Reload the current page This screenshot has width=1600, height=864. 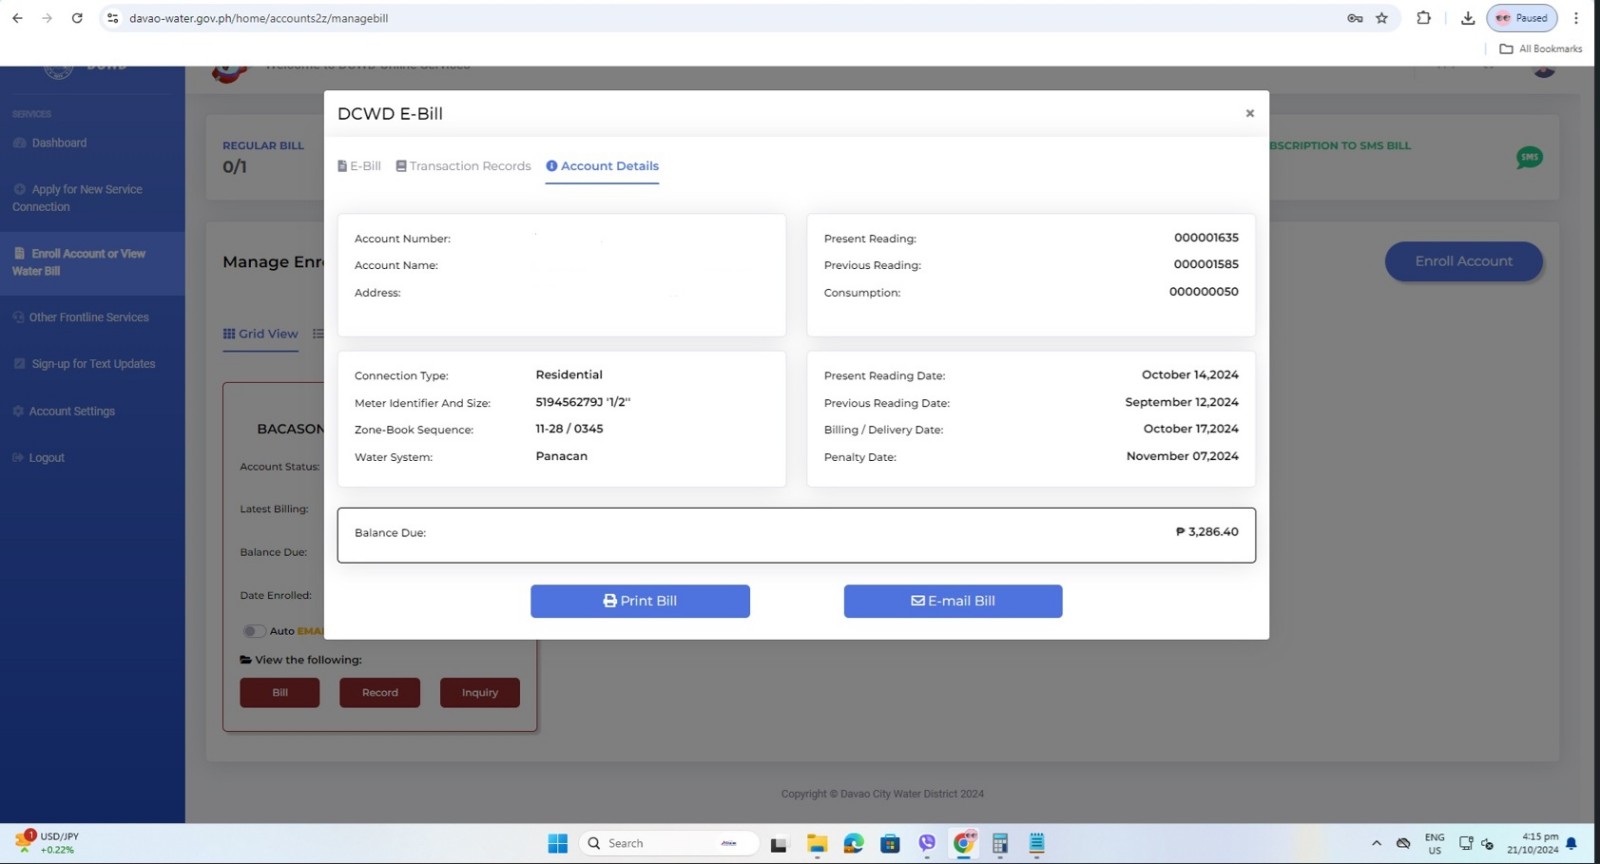click(x=77, y=18)
